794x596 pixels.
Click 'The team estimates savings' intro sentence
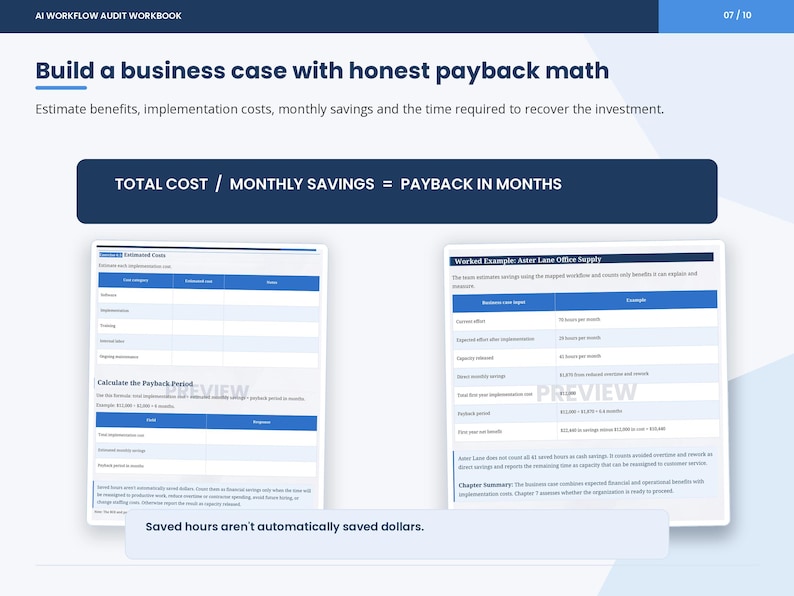point(574,280)
